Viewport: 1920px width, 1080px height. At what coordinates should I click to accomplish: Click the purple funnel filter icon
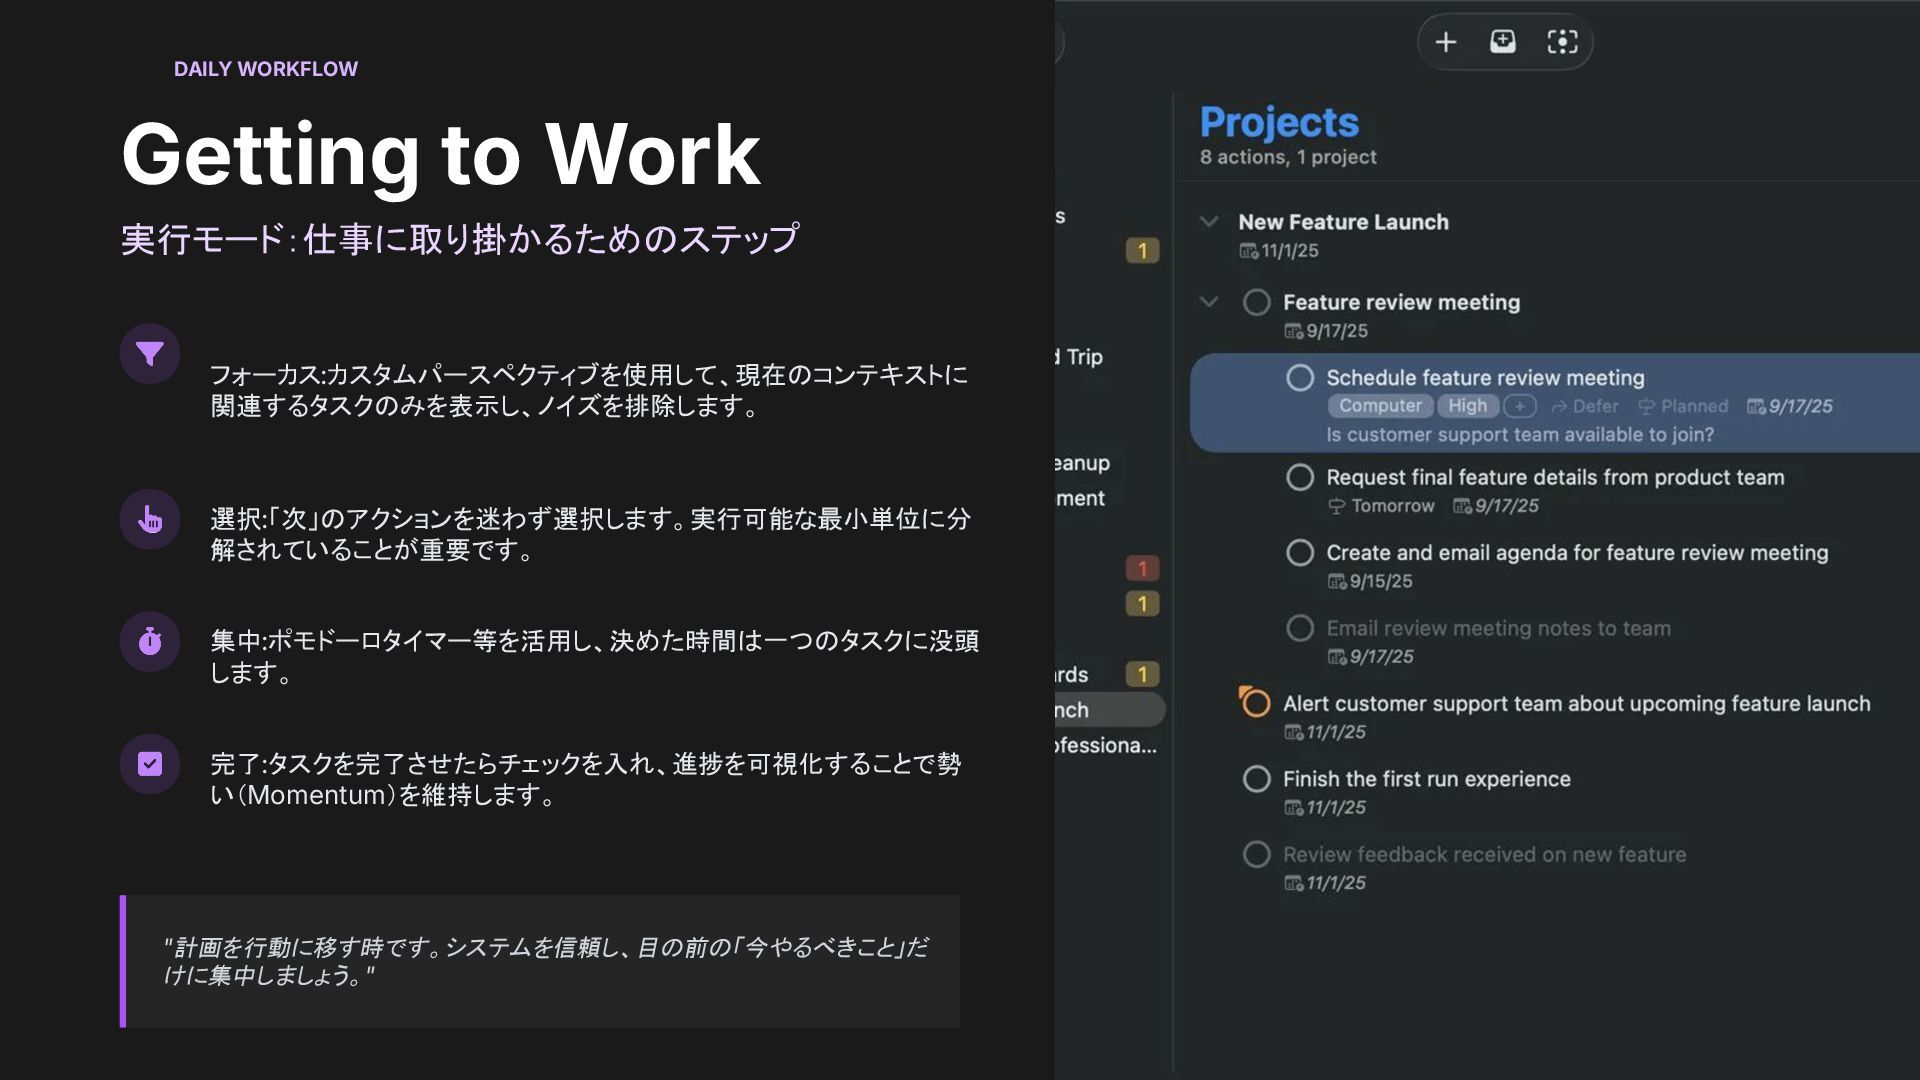pyautogui.click(x=150, y=354)
